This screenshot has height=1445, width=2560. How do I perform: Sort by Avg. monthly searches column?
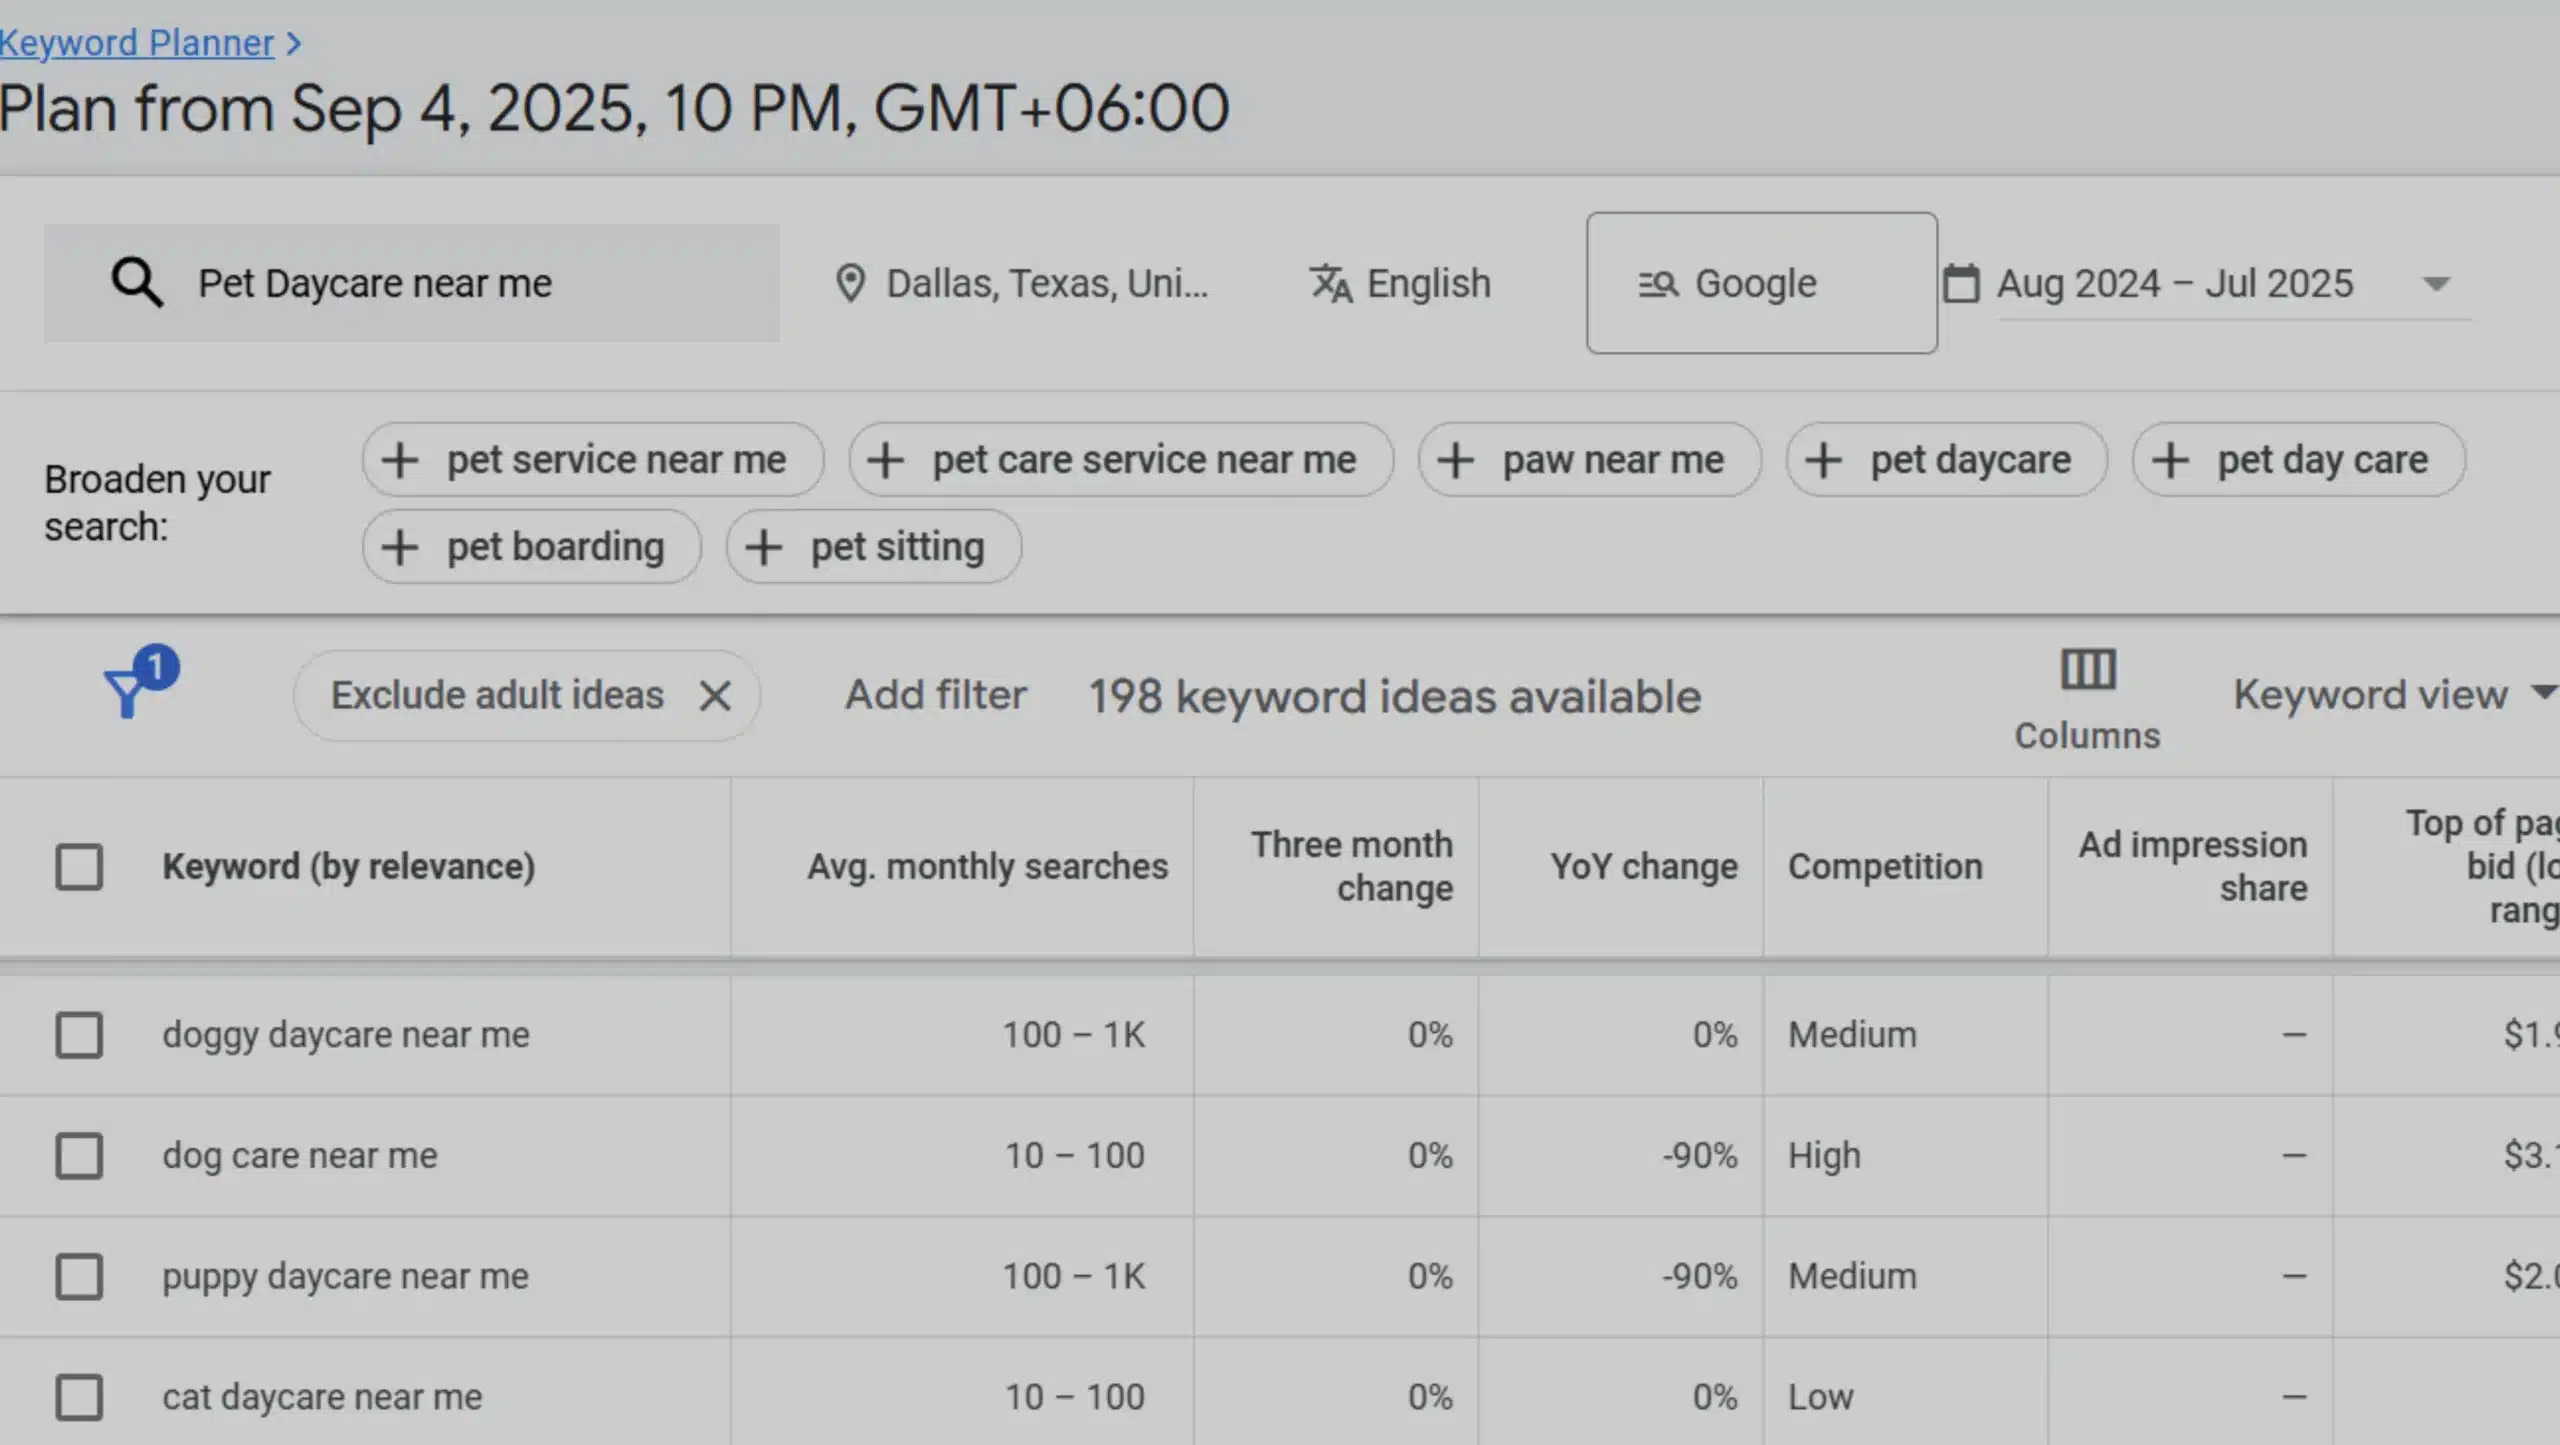coord(987,867)
